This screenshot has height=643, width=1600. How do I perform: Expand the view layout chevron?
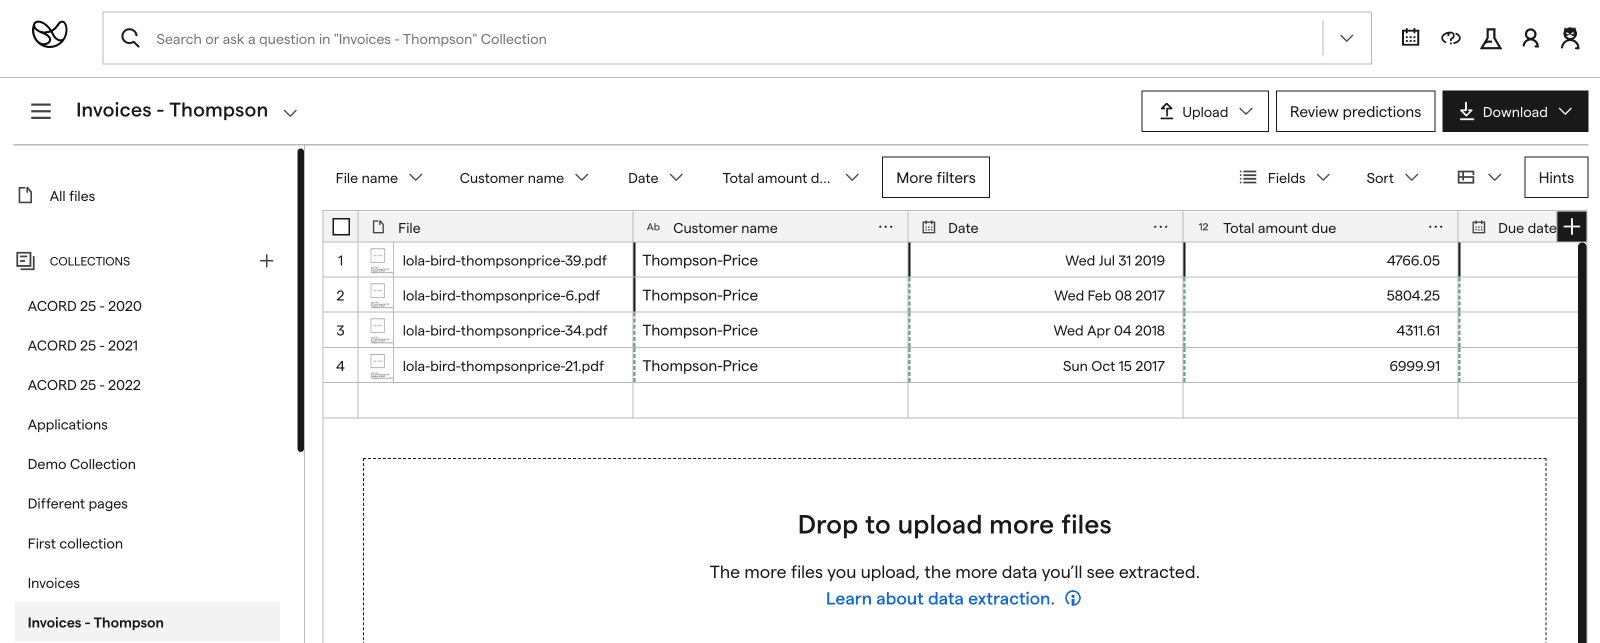pyautogui.click(x=1495, y=177)
